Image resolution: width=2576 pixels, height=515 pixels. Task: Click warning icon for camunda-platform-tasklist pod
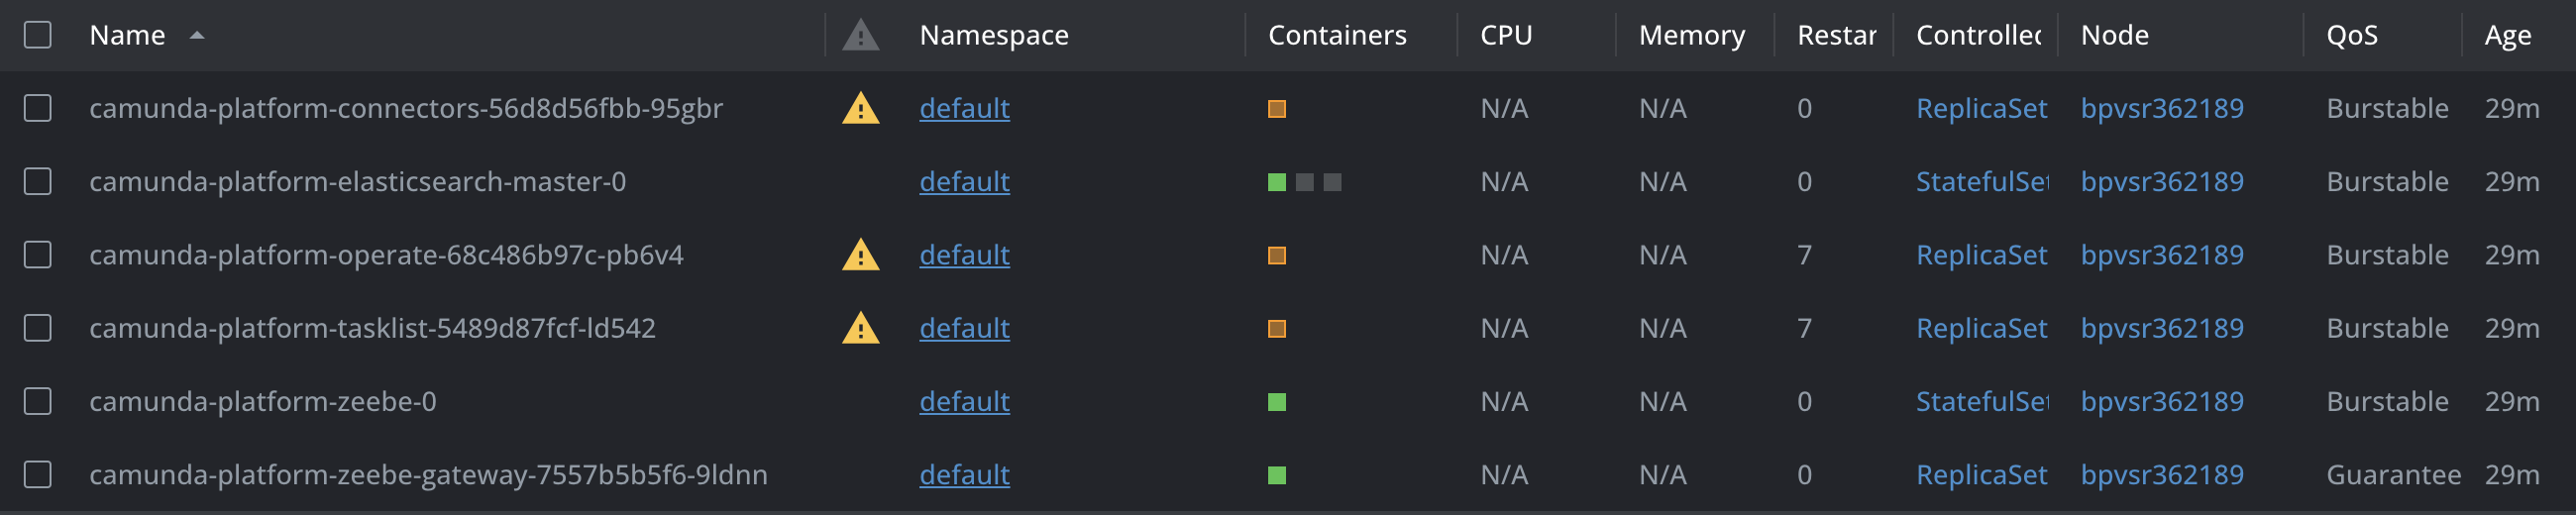(x=860, y=328)
